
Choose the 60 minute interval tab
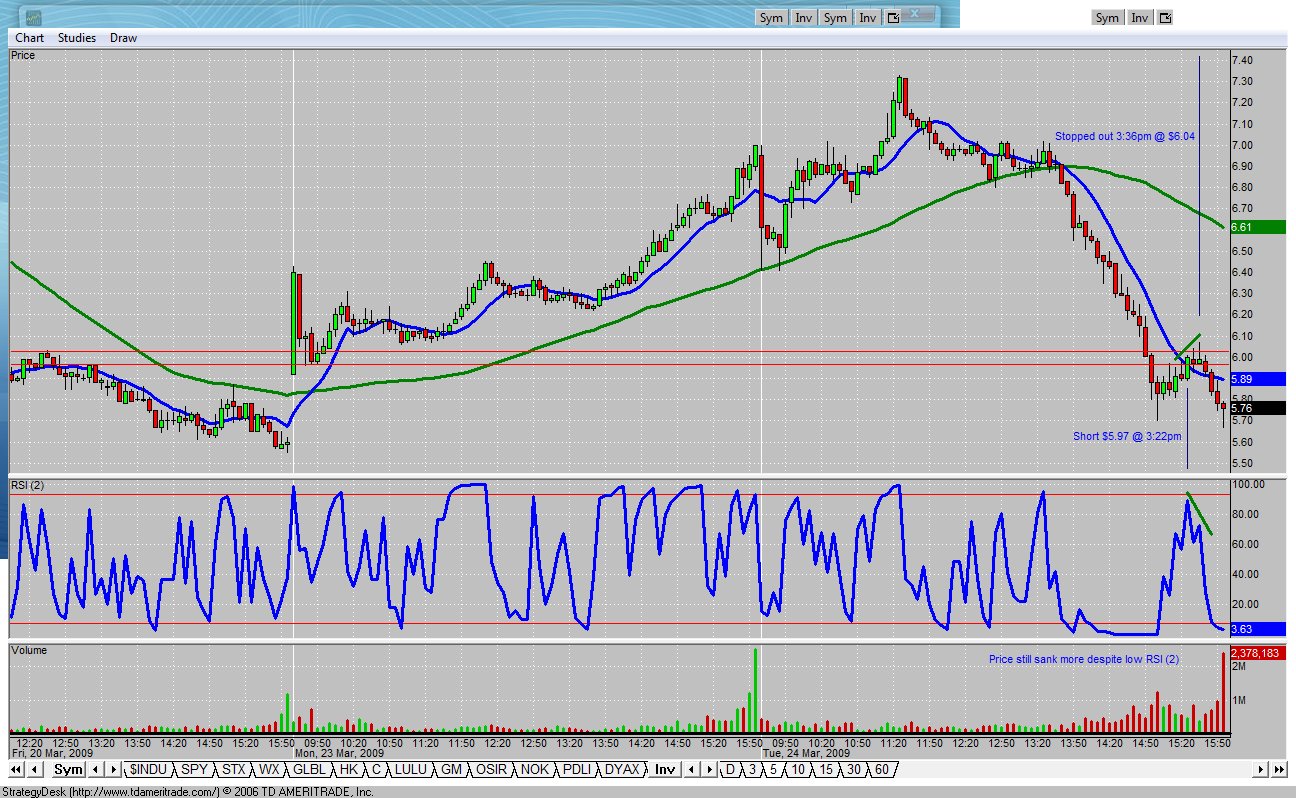pos(881,769)
